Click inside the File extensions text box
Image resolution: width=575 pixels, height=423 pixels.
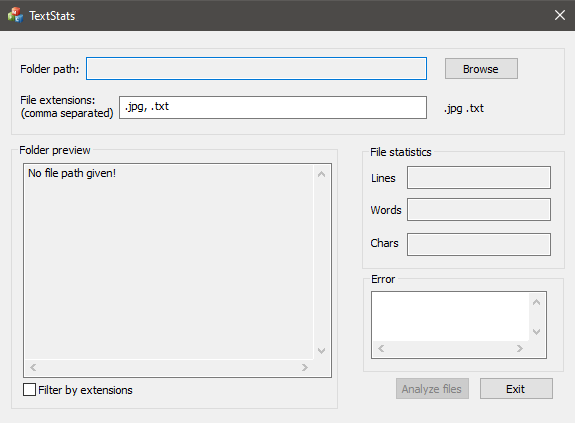click(x=273, y=107)
